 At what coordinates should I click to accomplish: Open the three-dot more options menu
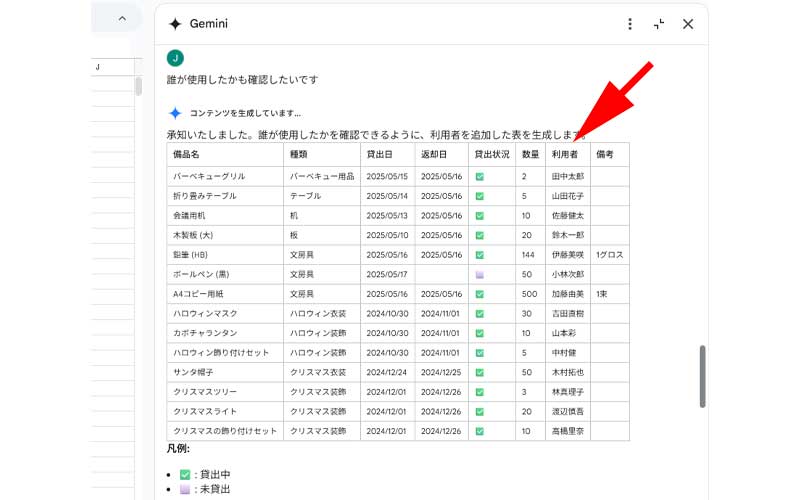[x=629, y=24]
